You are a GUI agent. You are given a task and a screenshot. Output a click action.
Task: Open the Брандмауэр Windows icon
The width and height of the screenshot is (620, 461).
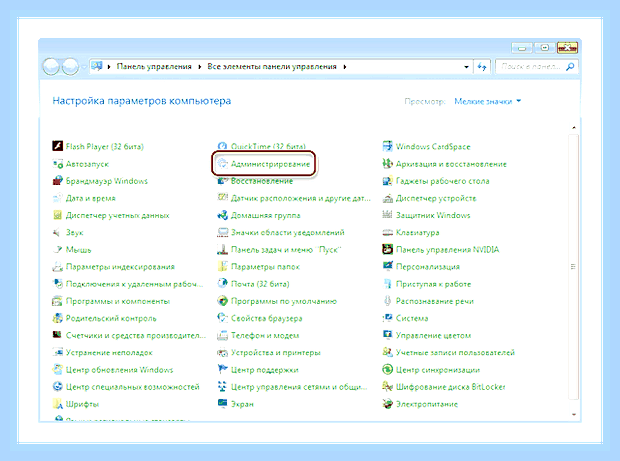58,181
